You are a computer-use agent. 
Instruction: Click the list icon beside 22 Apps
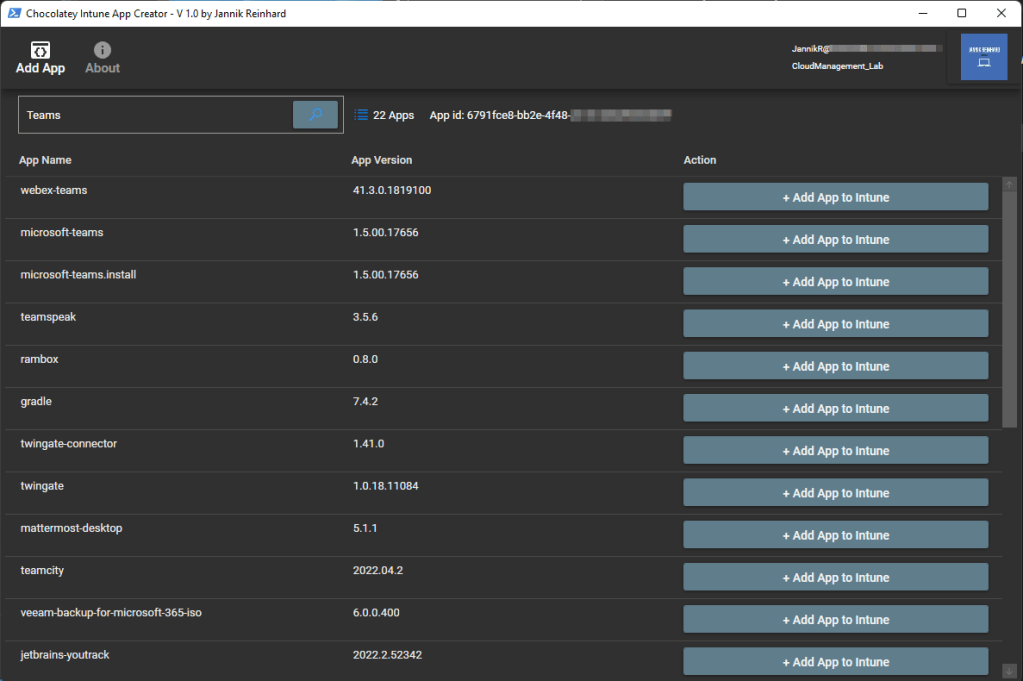[361, 115]
